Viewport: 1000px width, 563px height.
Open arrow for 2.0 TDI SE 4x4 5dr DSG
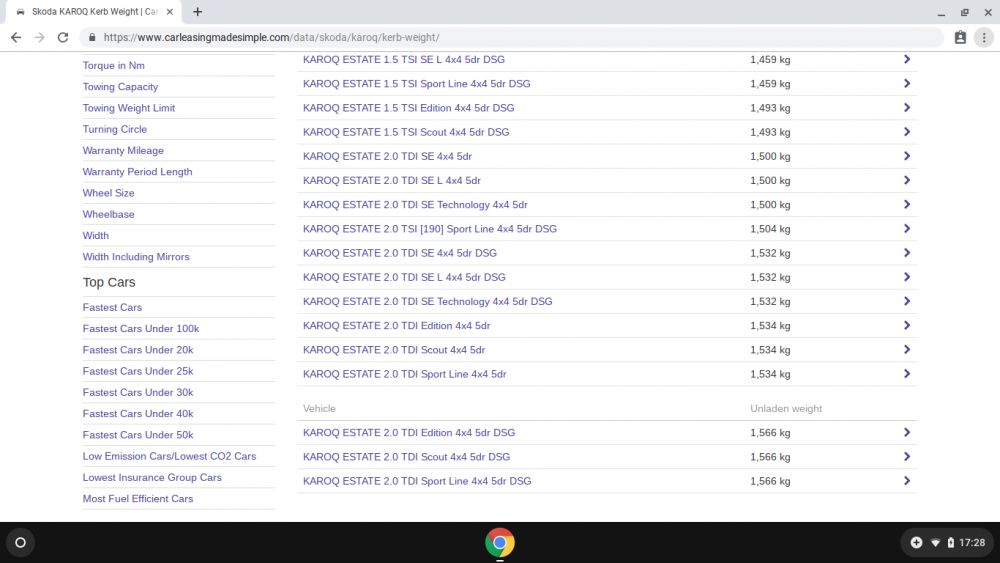(907, 253)
